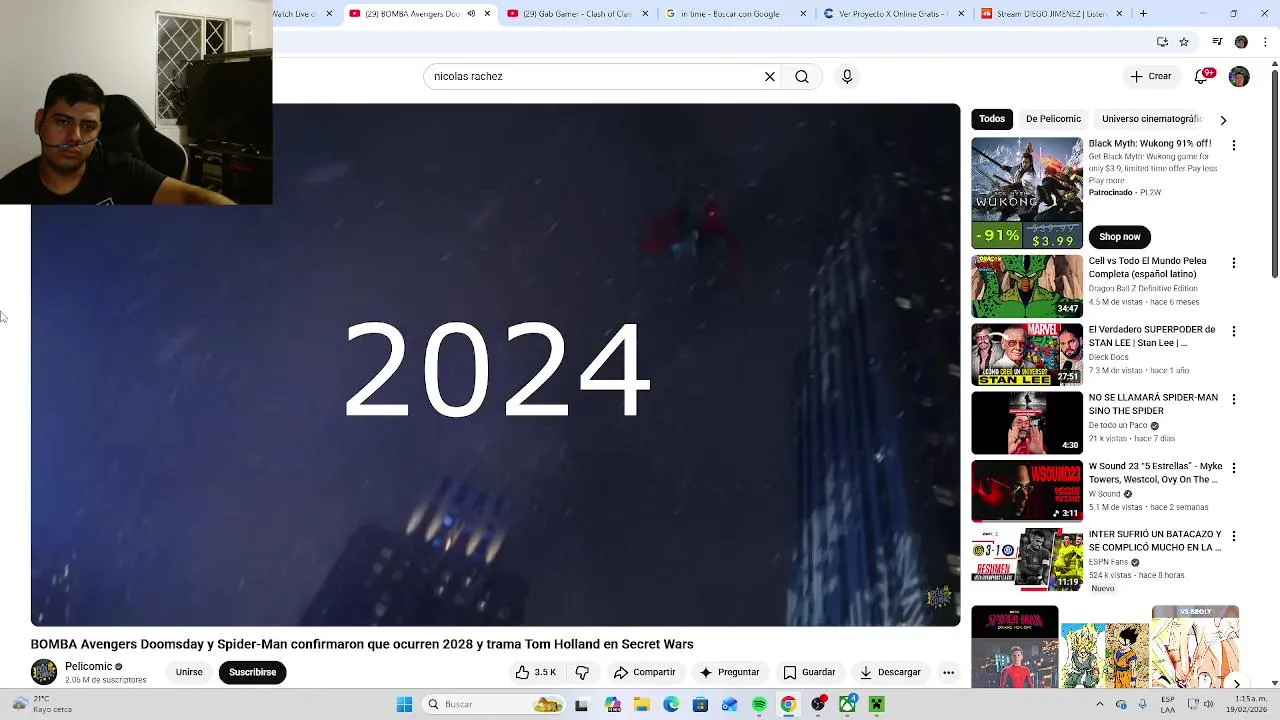Close the Gab Gamer tab
1280x720 pixels.
645,14
